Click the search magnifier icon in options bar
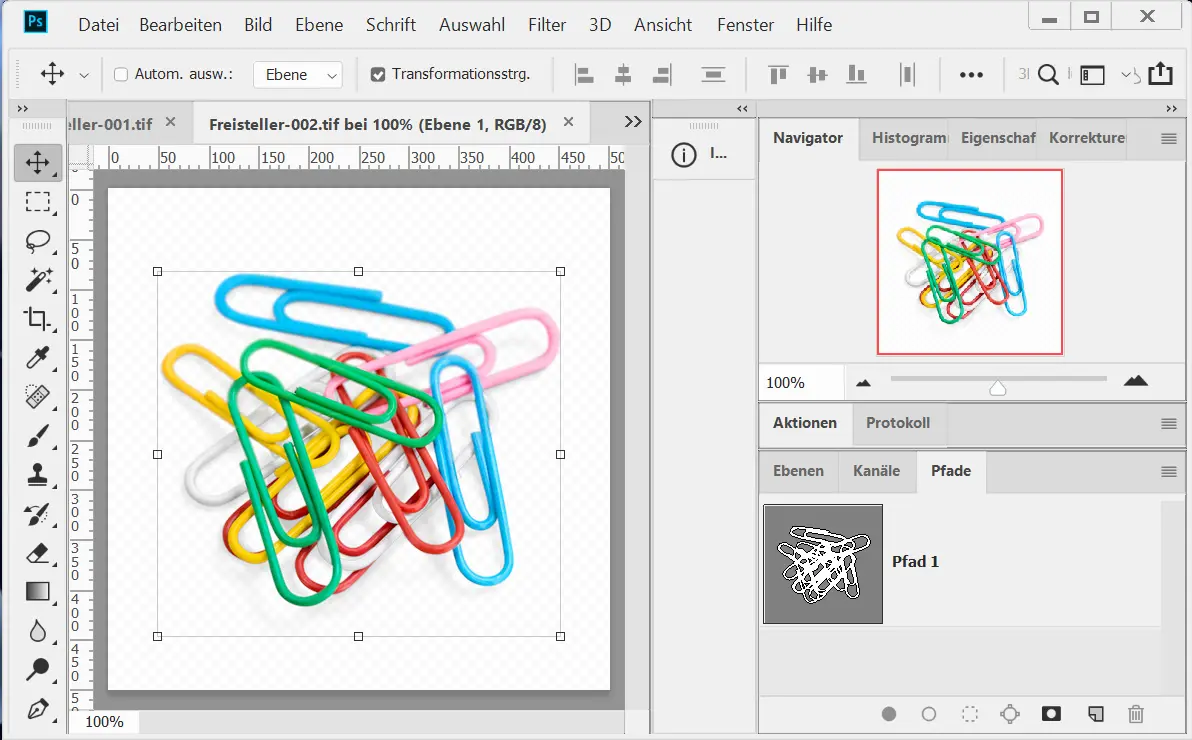The width and height of the screenshot is (1192, 740). (1048, 74)
